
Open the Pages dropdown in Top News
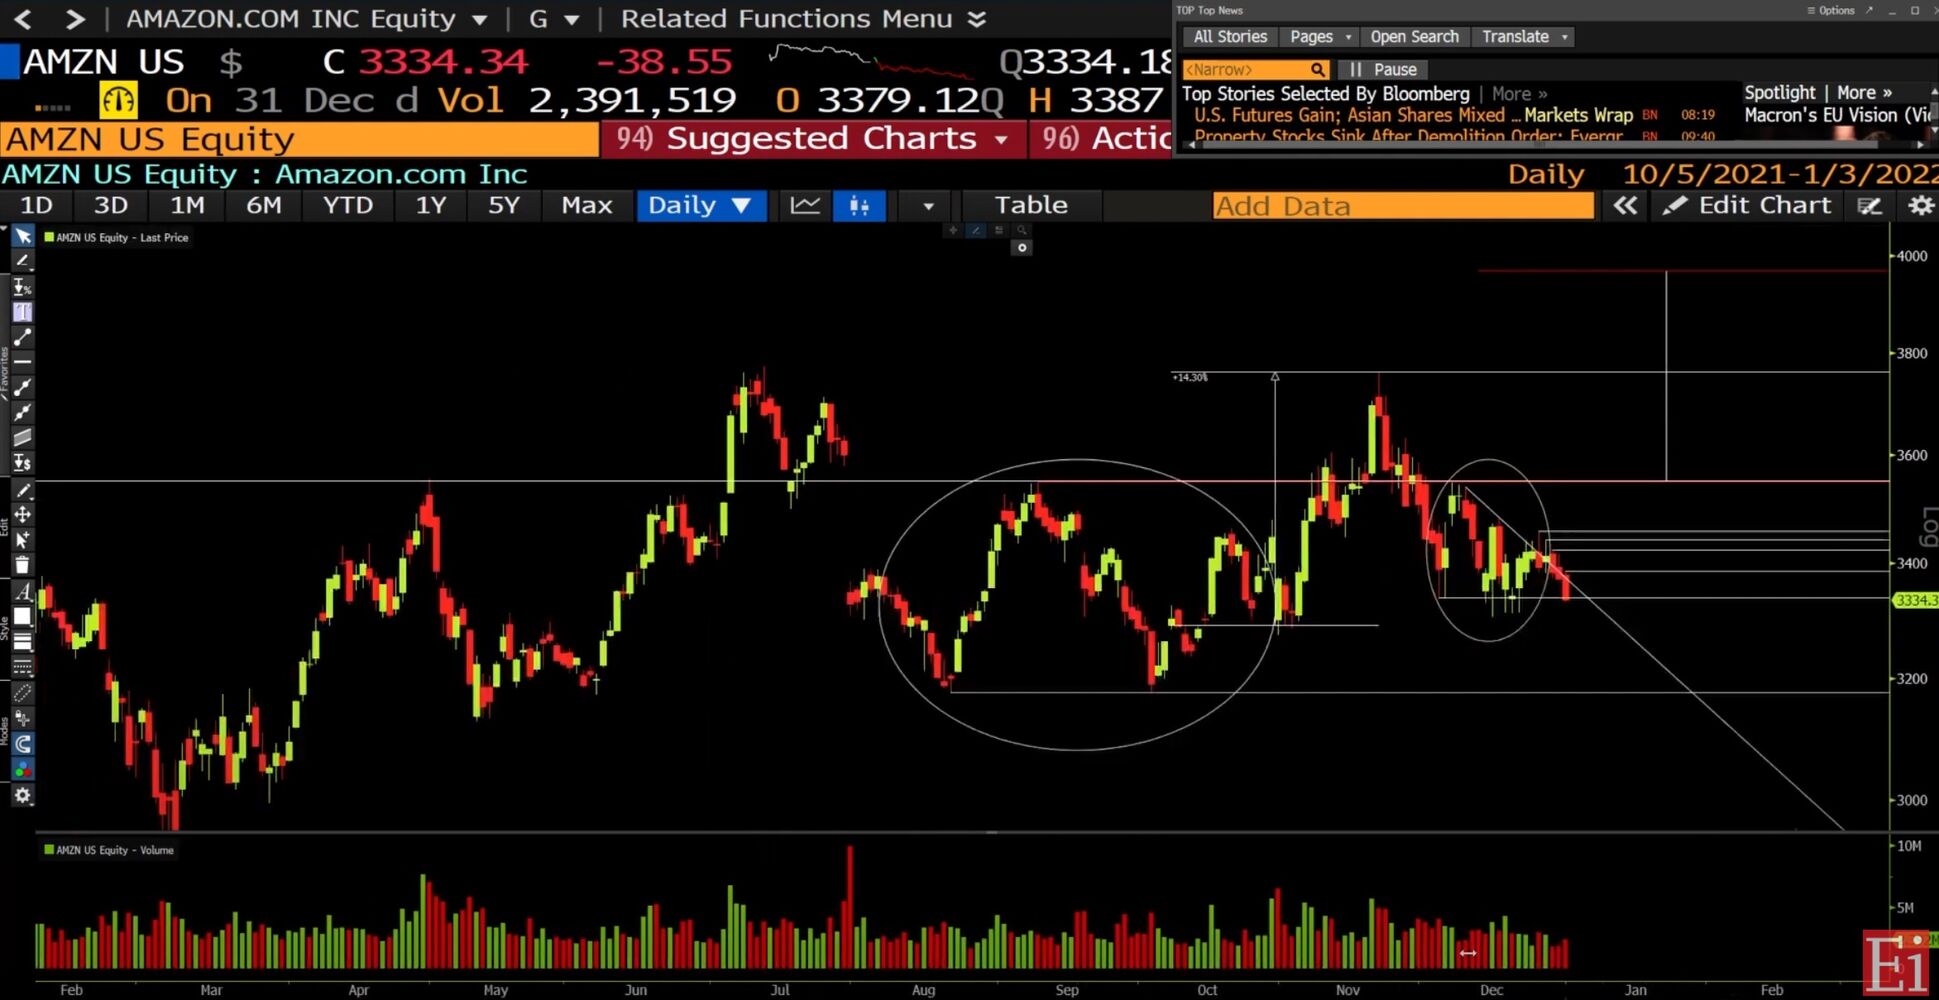pos(1320,37)
